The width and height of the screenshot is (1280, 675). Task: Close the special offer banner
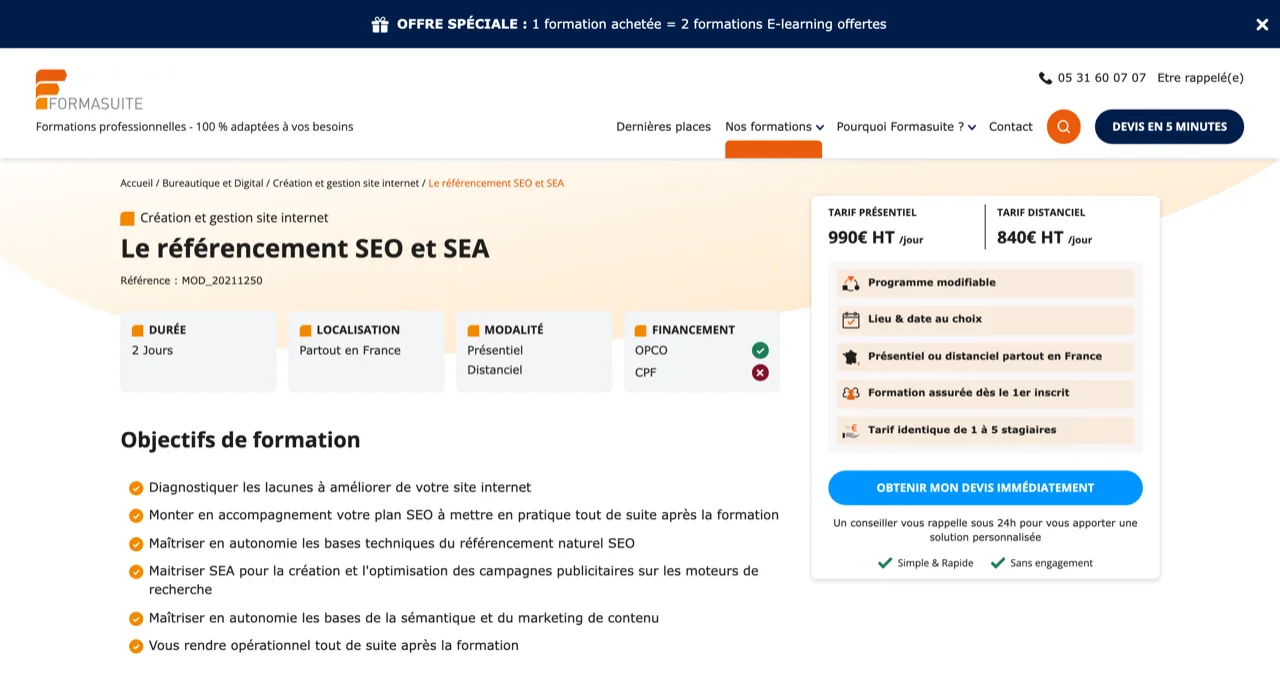[x=1262, y=24]
